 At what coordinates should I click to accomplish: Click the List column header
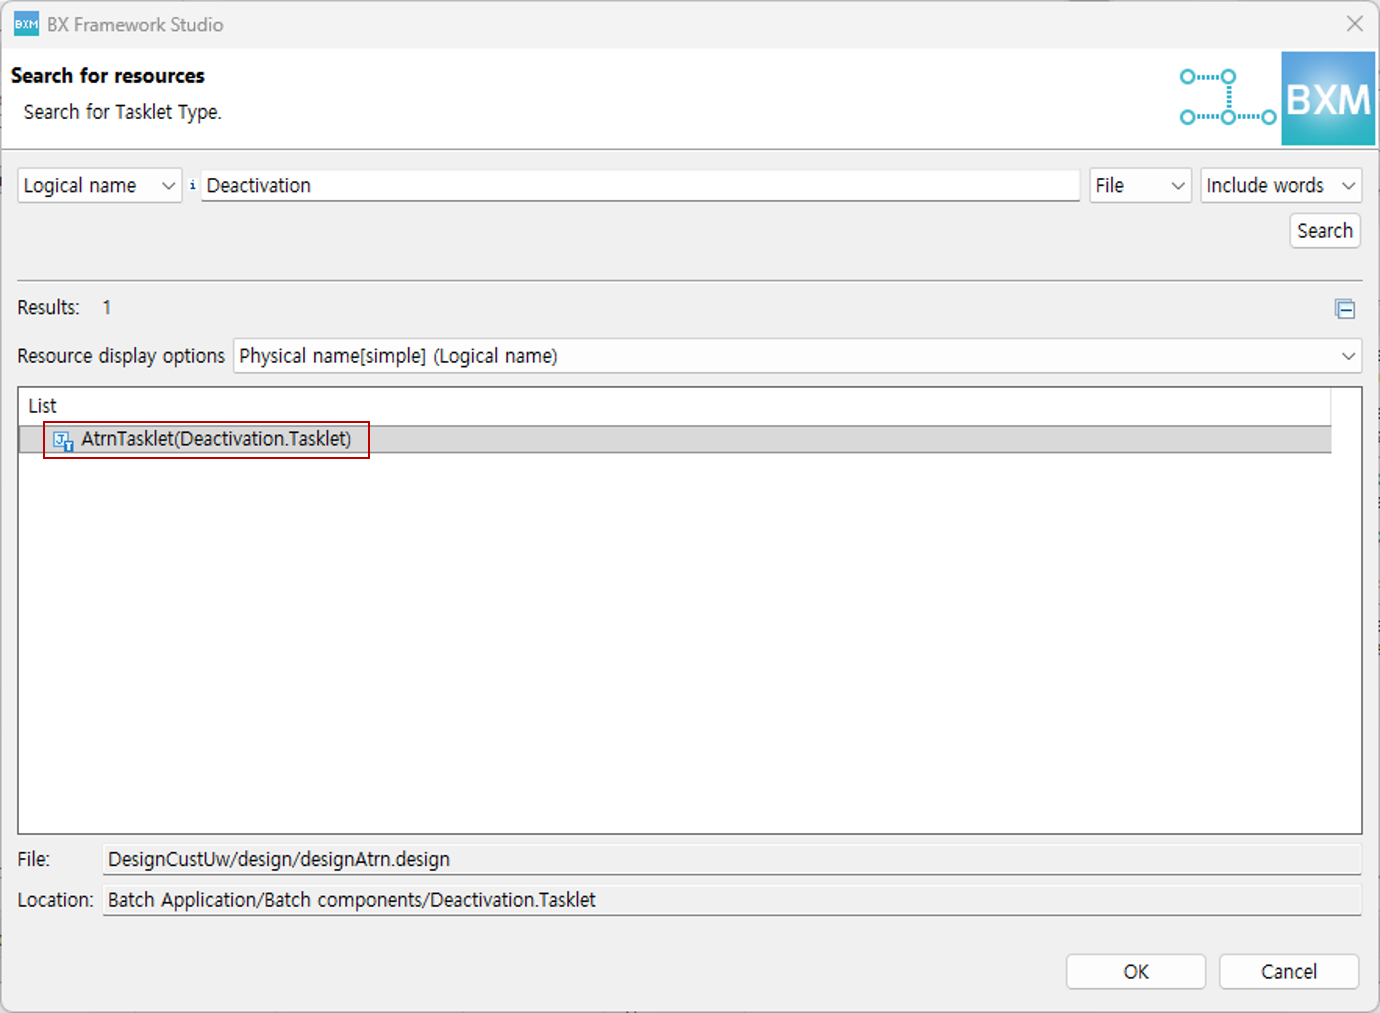click(x=43, y=406)
